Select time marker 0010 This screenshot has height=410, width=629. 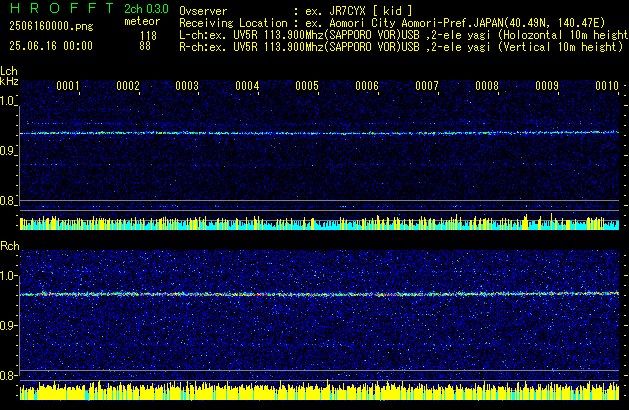point(607,86)
